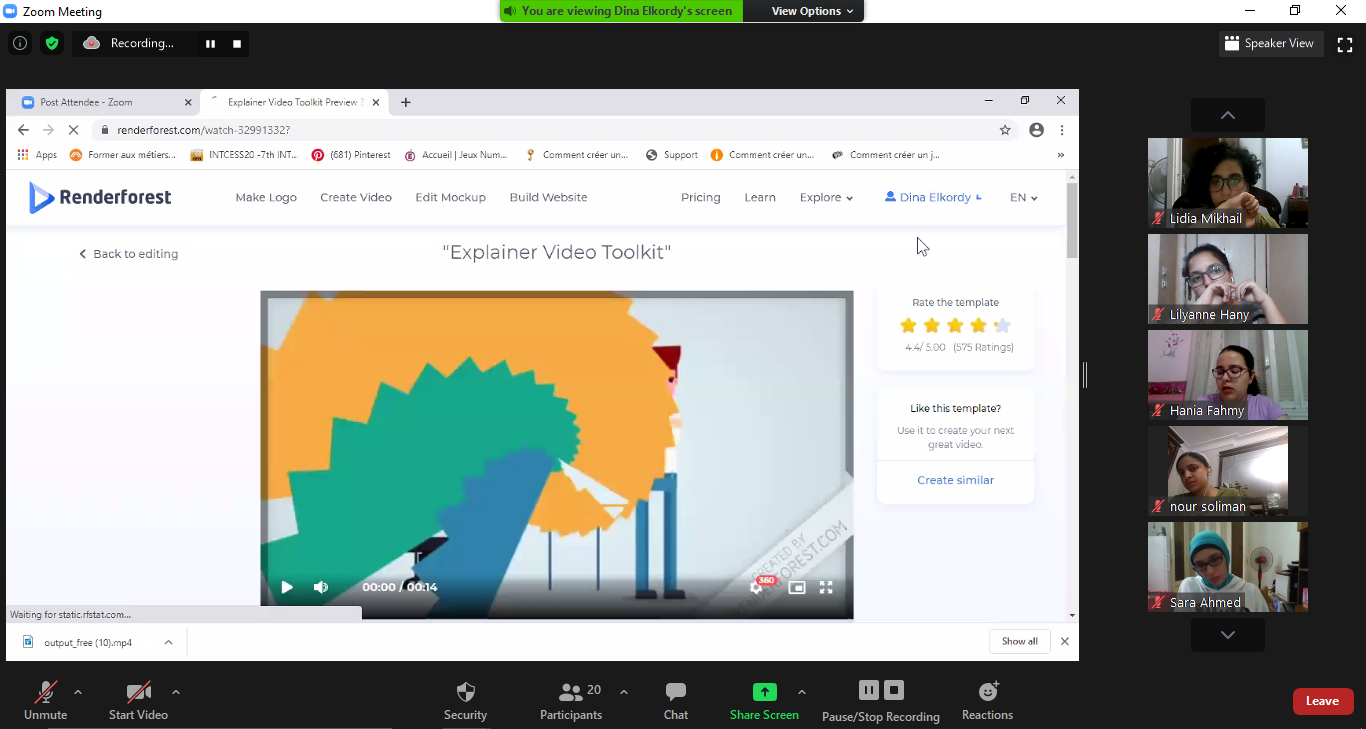Image resolution: width=1366 pixels, height=729 pixels.
Task: Open the Reactions emoji menu
Action: (x=988, y=692)
